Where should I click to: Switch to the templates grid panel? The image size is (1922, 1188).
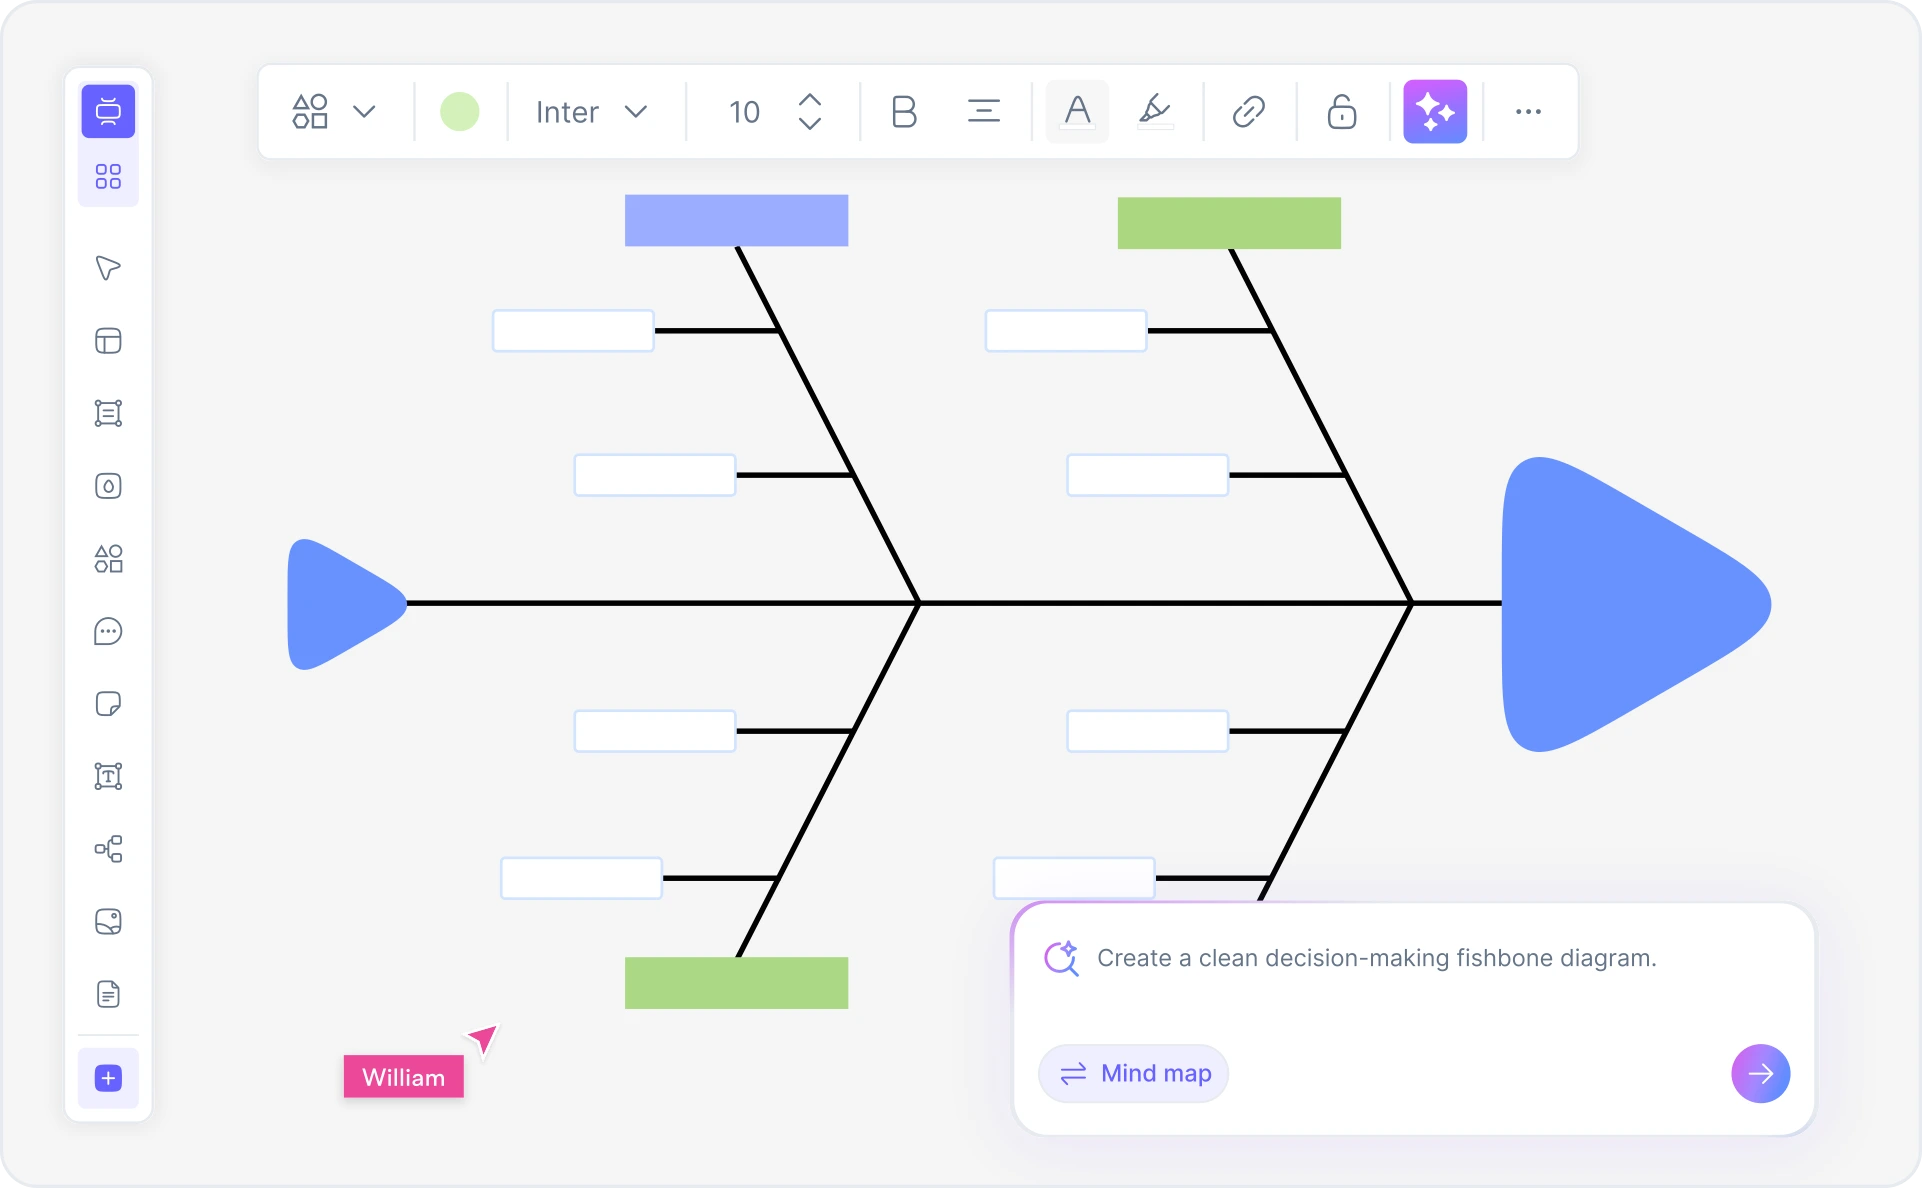coord(108,176)
